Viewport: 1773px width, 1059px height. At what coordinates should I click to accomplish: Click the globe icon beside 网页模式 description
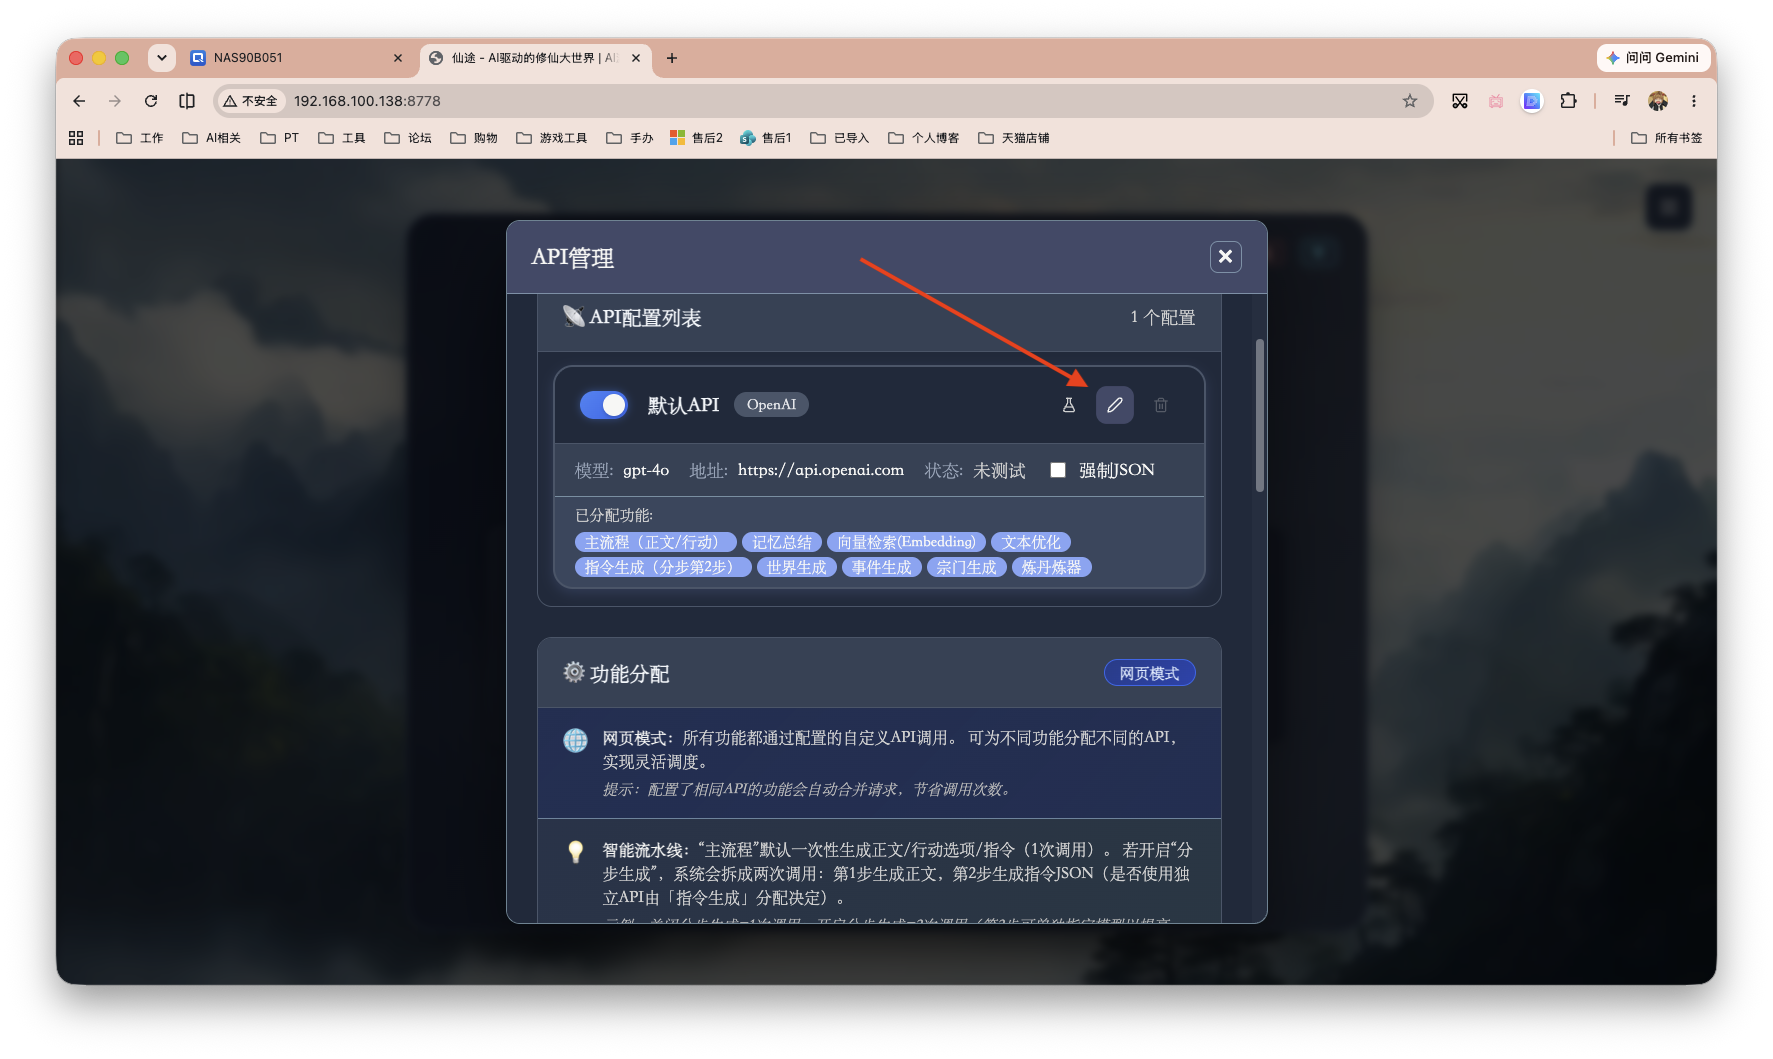(575, 740)
